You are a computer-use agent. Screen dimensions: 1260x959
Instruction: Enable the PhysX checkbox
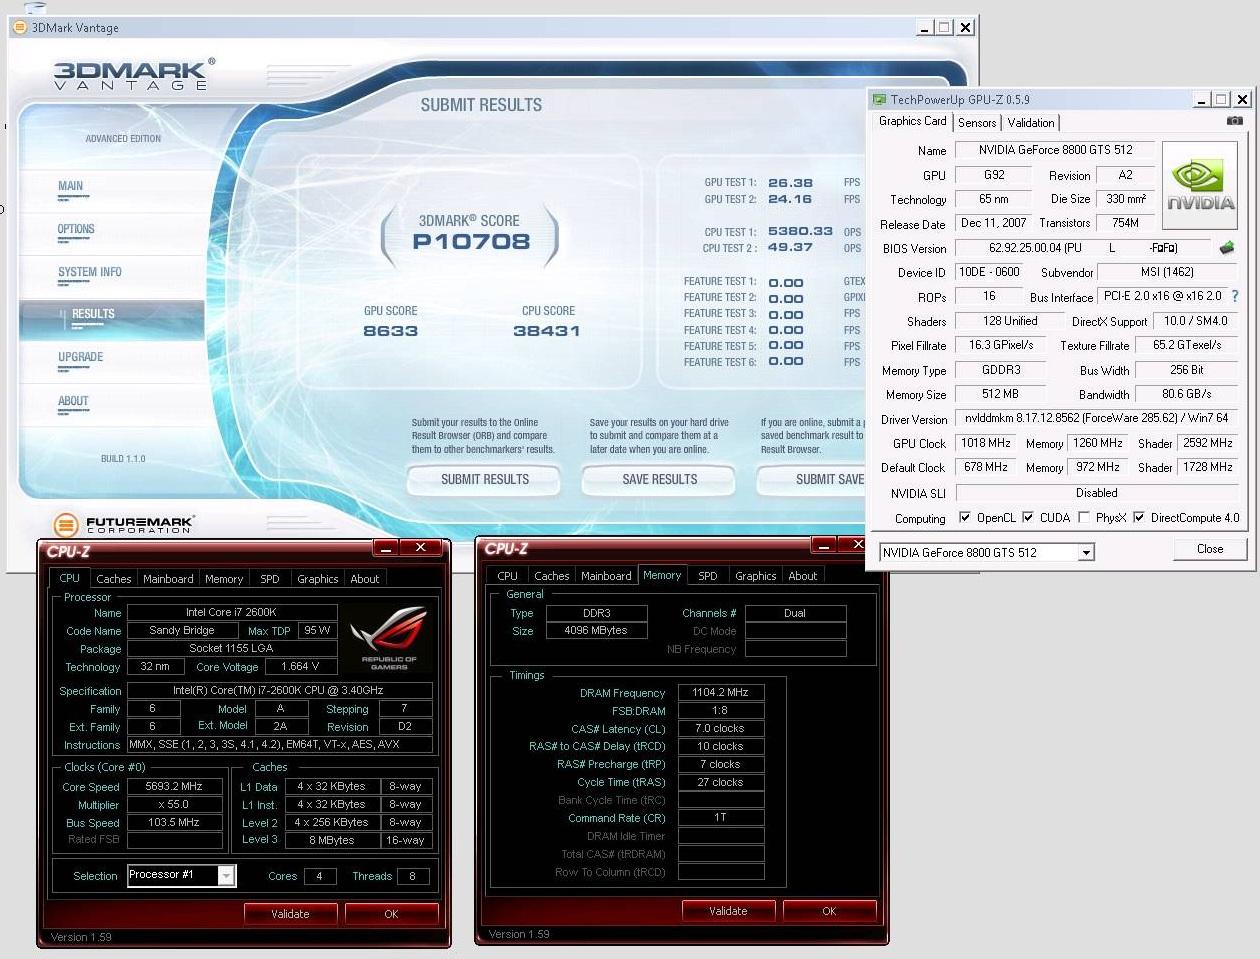click(1084, 517)
